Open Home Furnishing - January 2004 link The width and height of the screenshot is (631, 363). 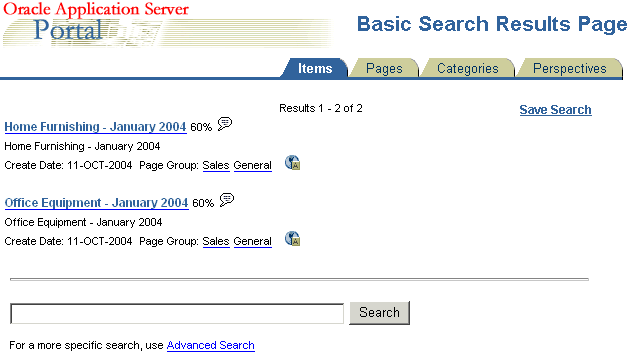pyautogui.click(x=95, y=127)
